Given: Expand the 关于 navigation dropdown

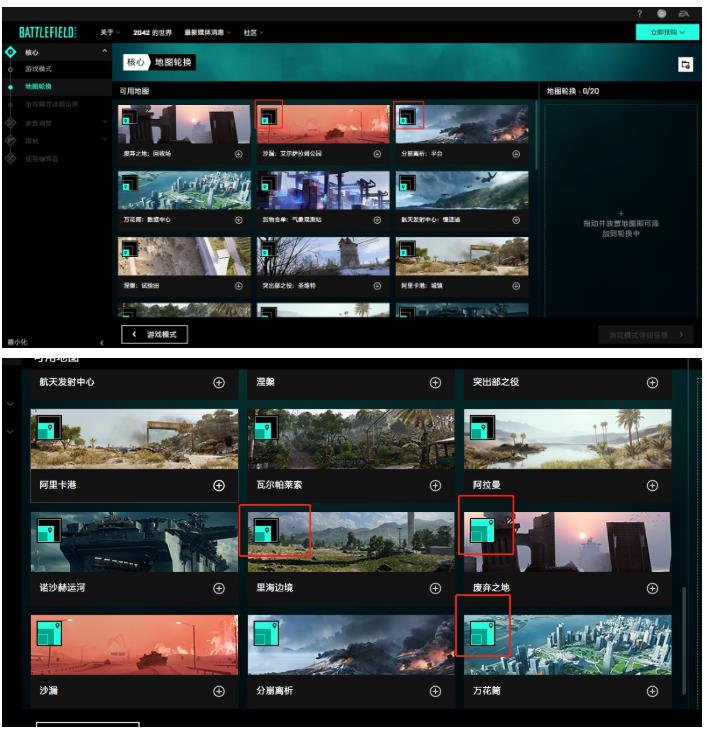Looking at the screenshot, I should (110, 32).
